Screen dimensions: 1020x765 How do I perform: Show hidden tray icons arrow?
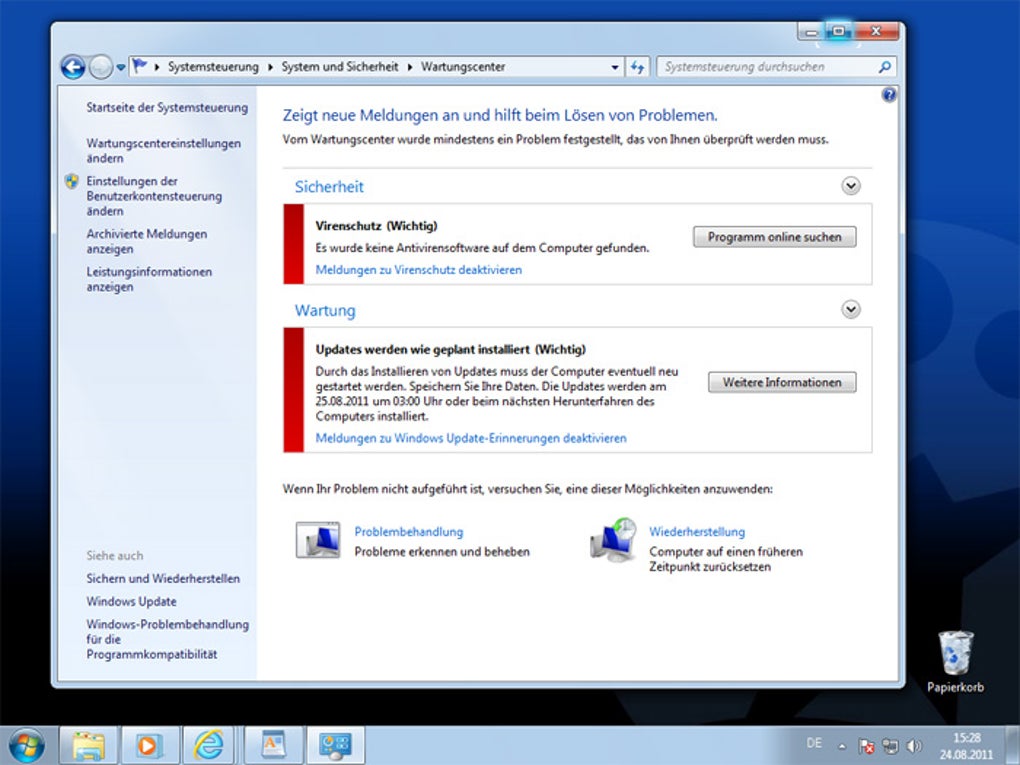click(x=842, y=747)
